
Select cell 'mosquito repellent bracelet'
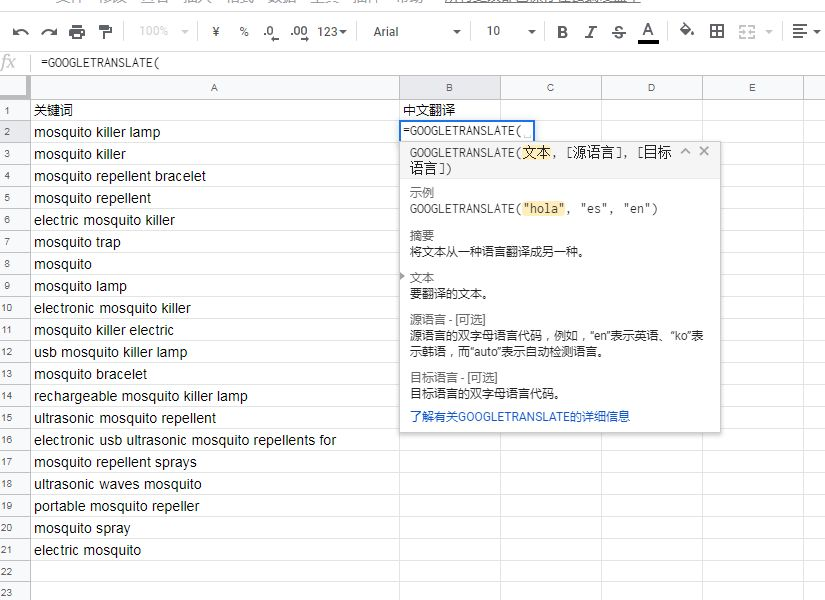215,176
